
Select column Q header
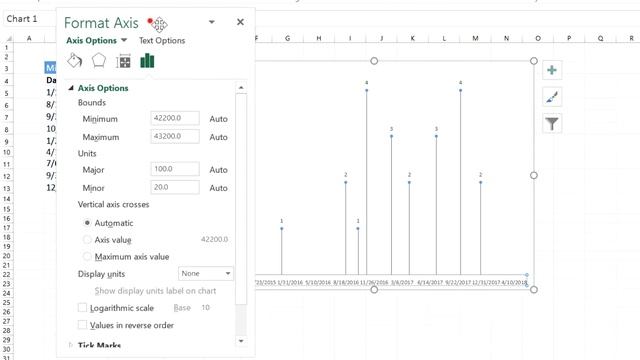click(x=600, y=38)
